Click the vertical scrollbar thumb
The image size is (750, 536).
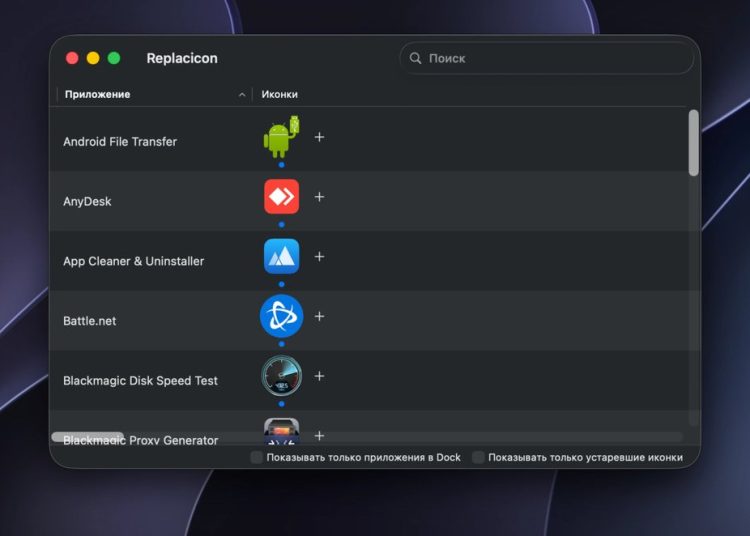point(694,142)
